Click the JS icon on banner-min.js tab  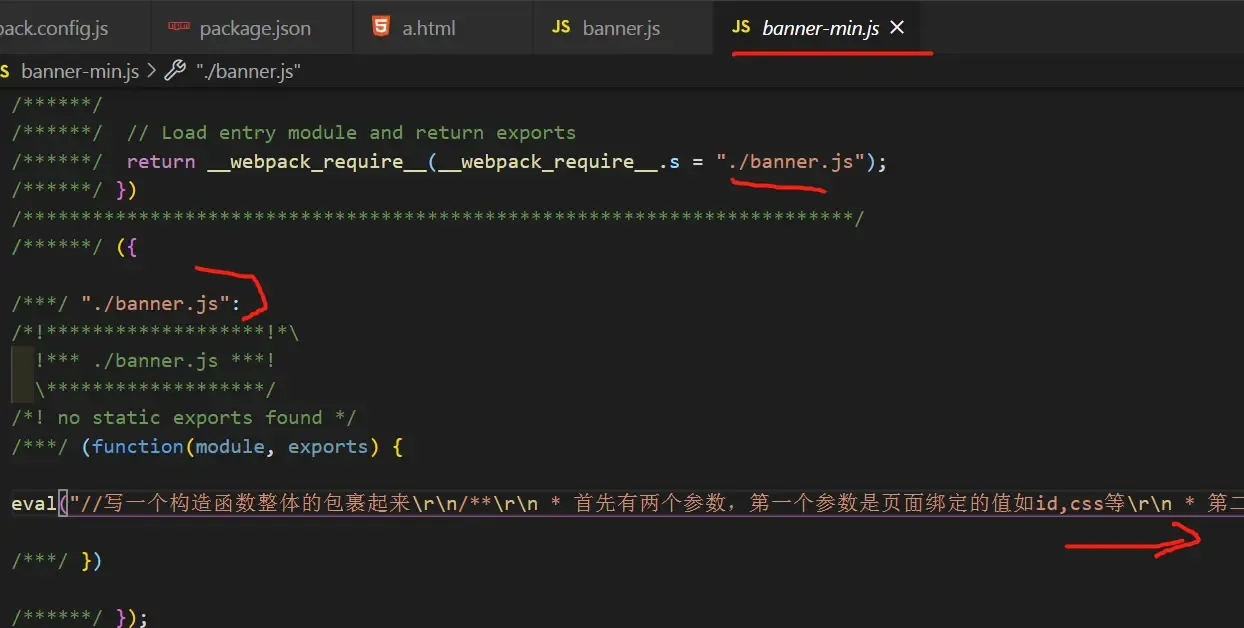[x=740, y=28]
